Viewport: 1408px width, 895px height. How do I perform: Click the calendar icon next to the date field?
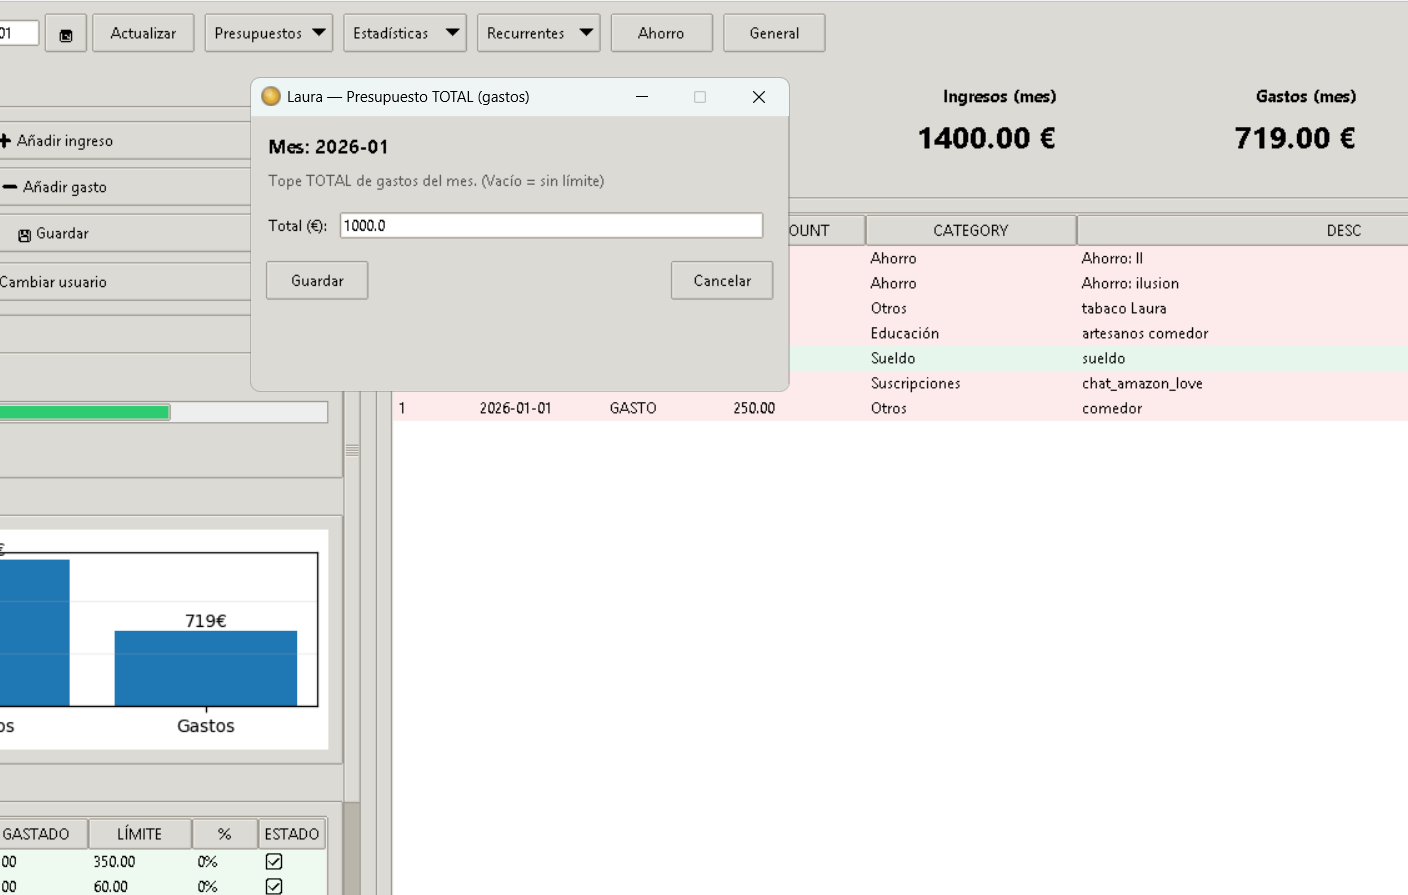pos(66,34)
